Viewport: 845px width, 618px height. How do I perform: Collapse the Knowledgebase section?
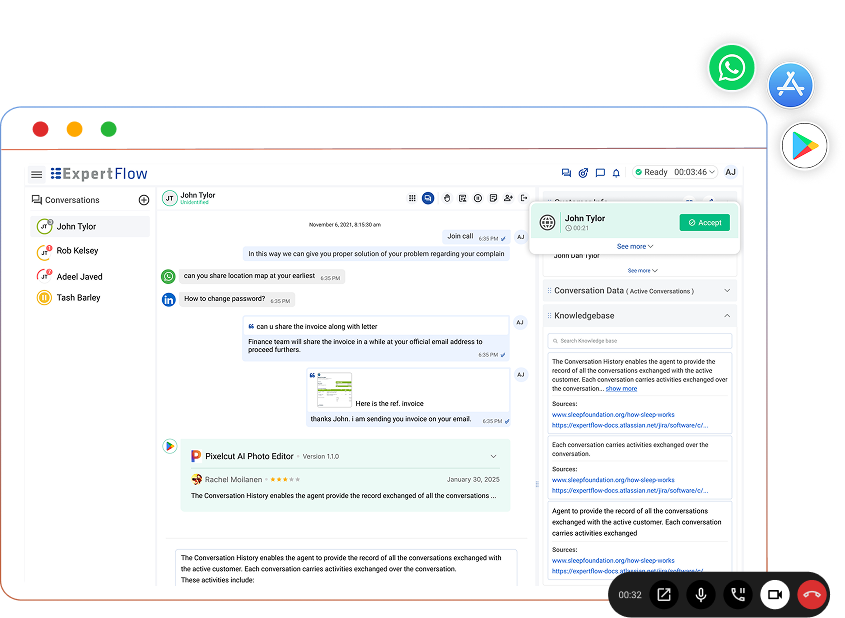(x=727, y=316)
